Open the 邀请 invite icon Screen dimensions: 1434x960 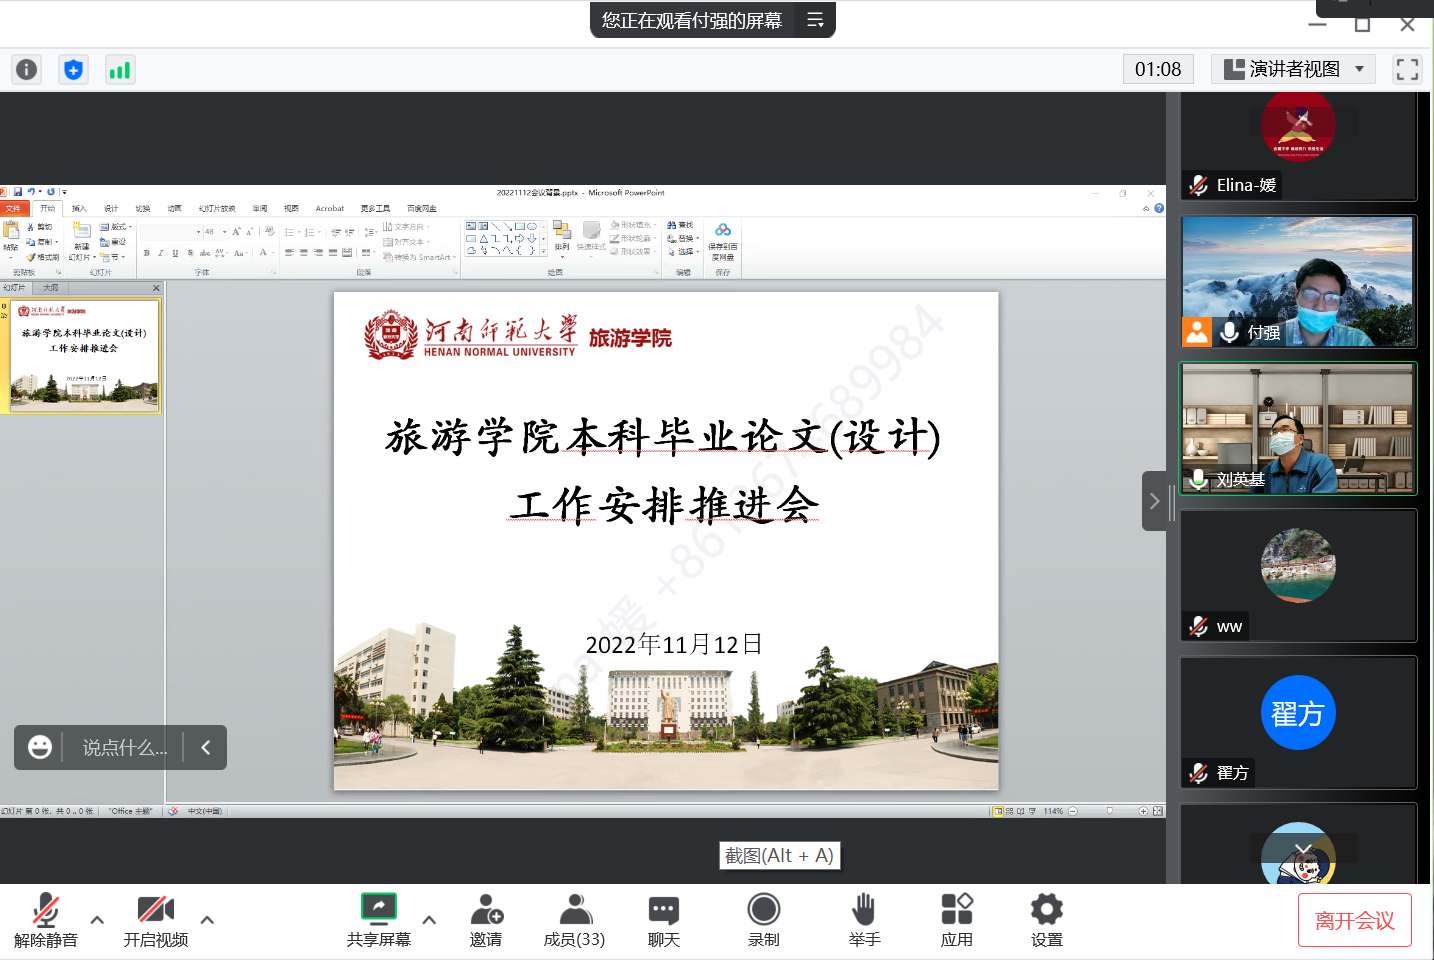pyautogui.click(x=486, y=909)
